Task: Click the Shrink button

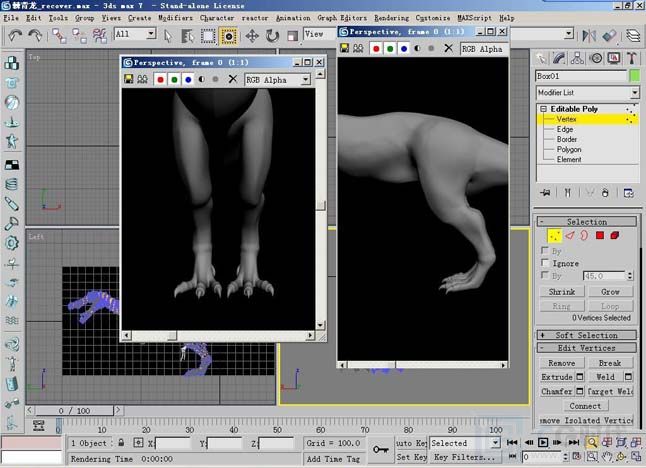Action: [562, 292]
